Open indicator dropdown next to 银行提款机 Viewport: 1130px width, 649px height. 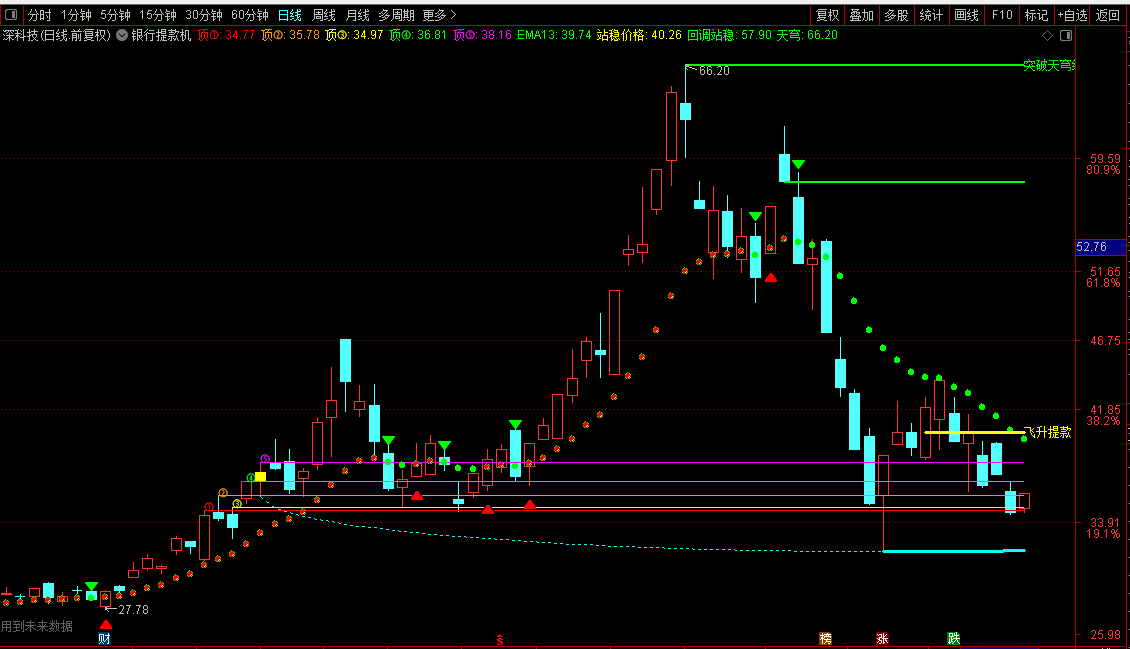122,35
